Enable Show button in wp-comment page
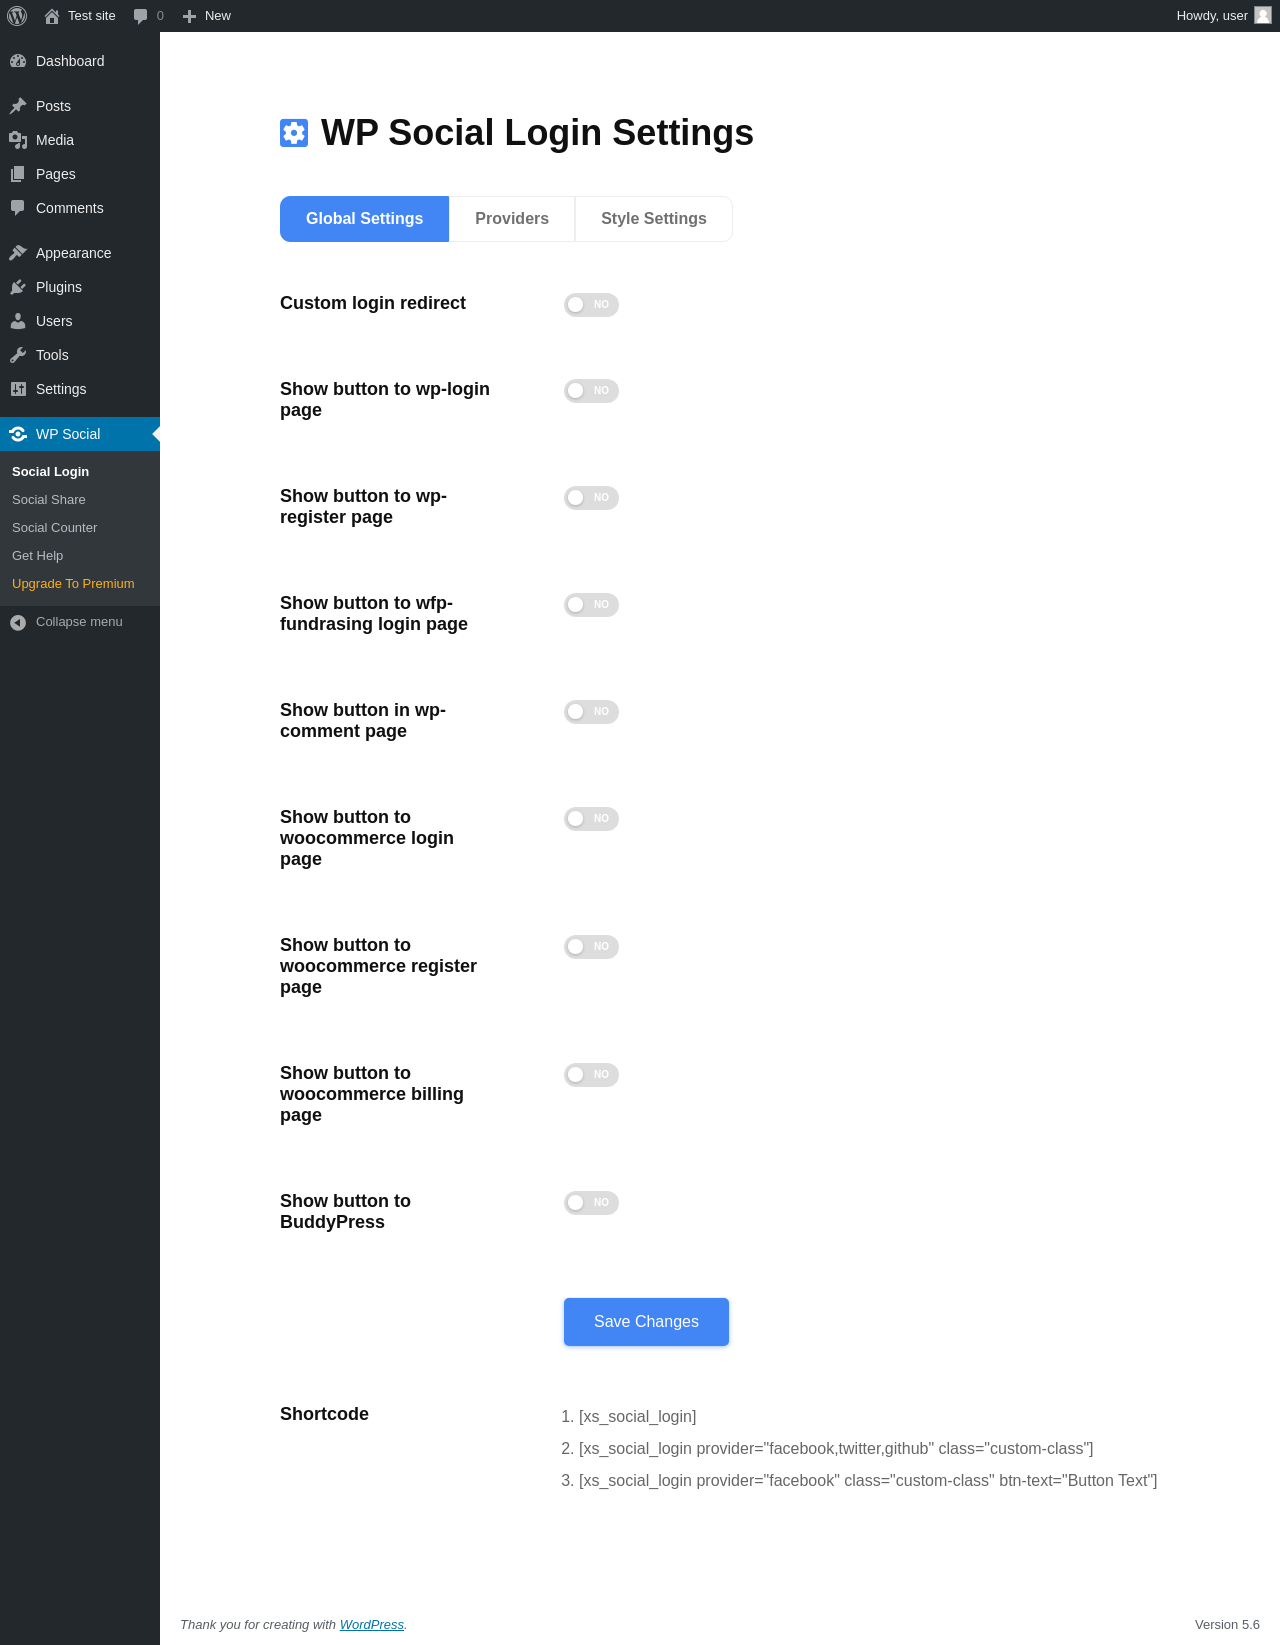The image size is (1280, 1645). (x=591, y=712)
